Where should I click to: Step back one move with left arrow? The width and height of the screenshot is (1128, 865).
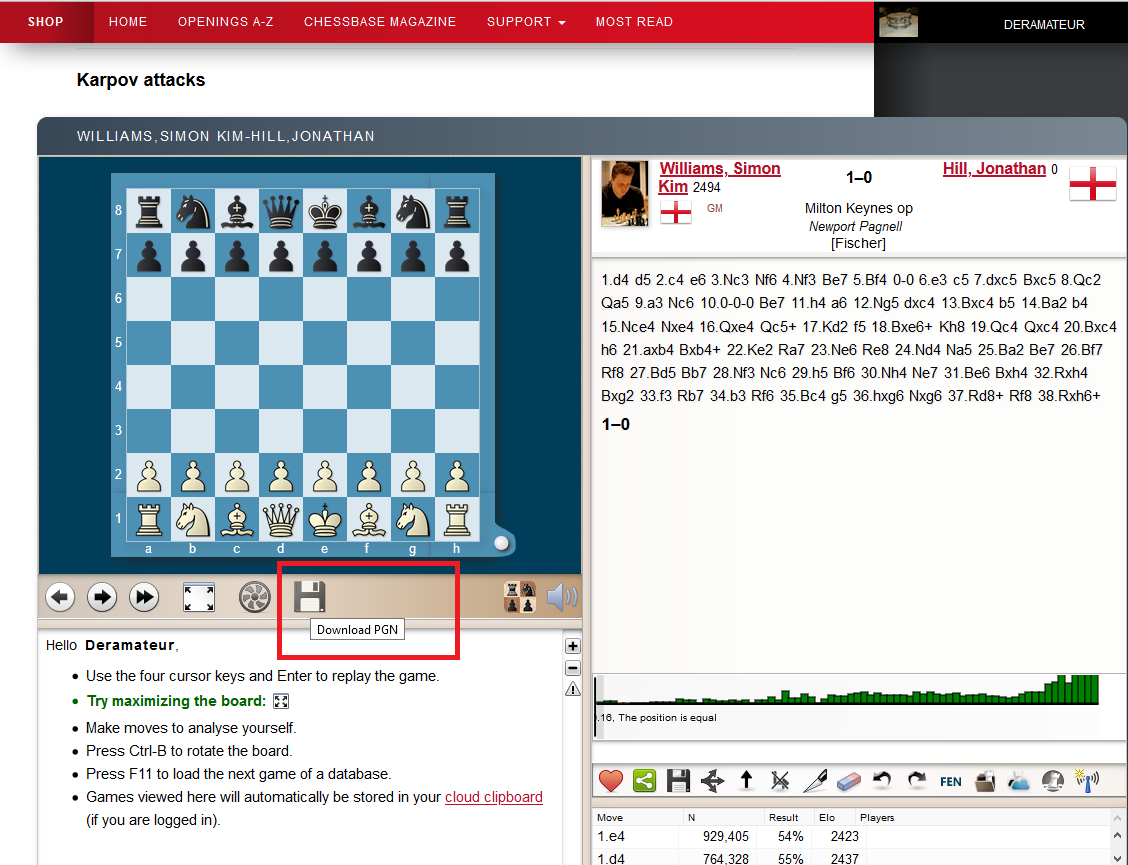tap(61, 598)
